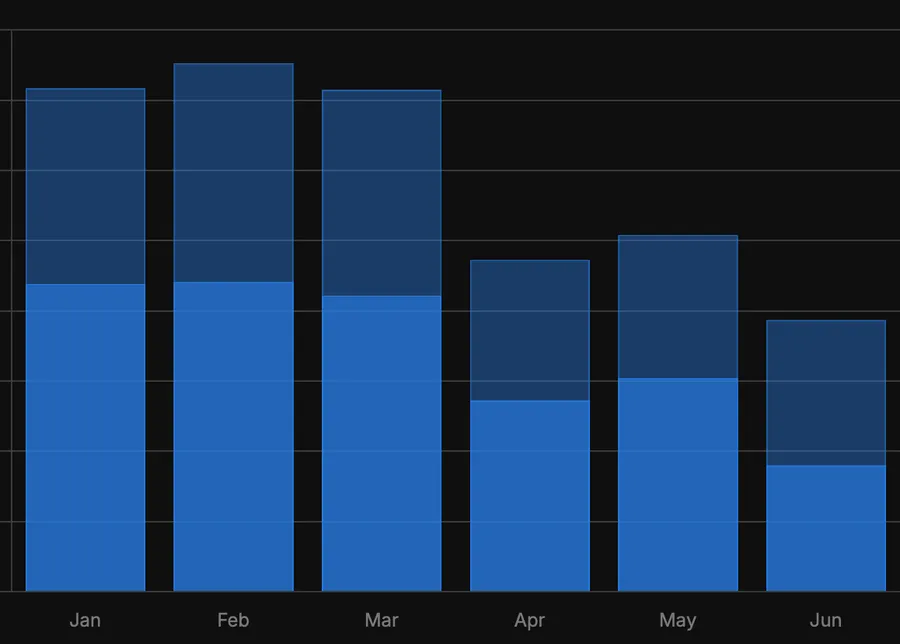Select the February dark blue top segment
900x644 pixels.
click(233, 170)
